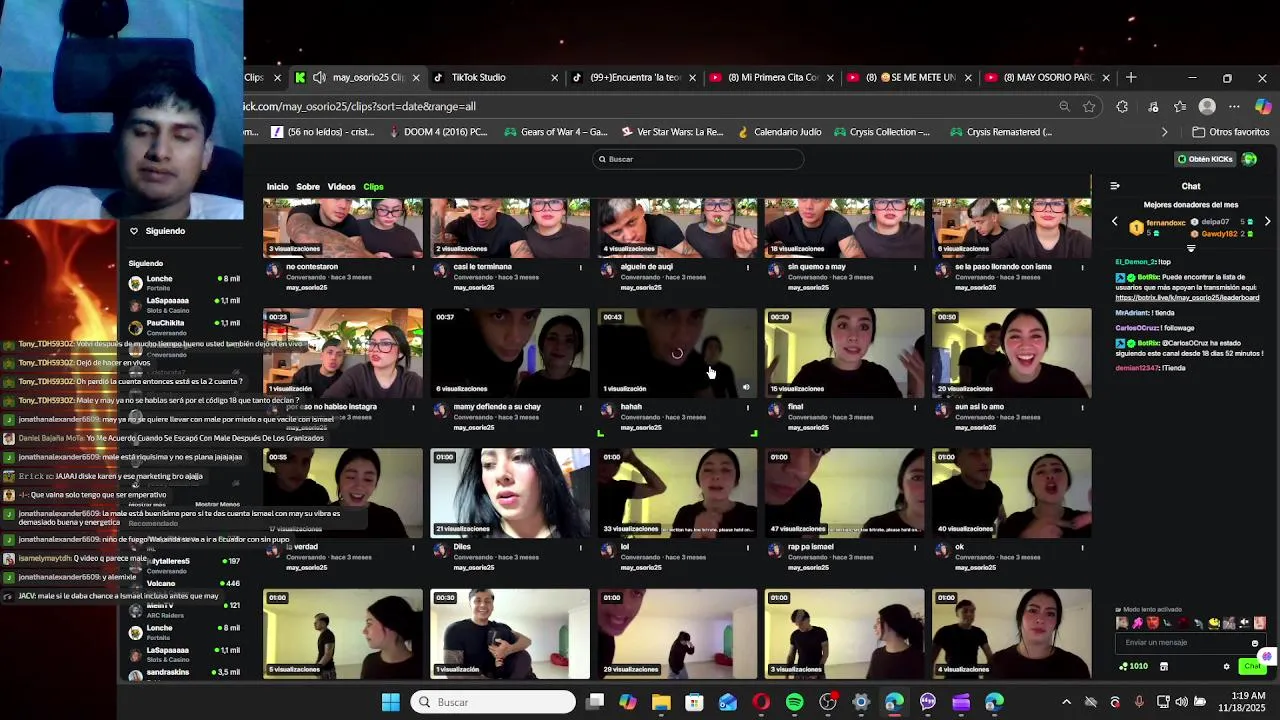This screenshot has width=1280, height=720.
Task: Open the botrix.live leaderboard link in chat
Action: tap(1187, 297)
